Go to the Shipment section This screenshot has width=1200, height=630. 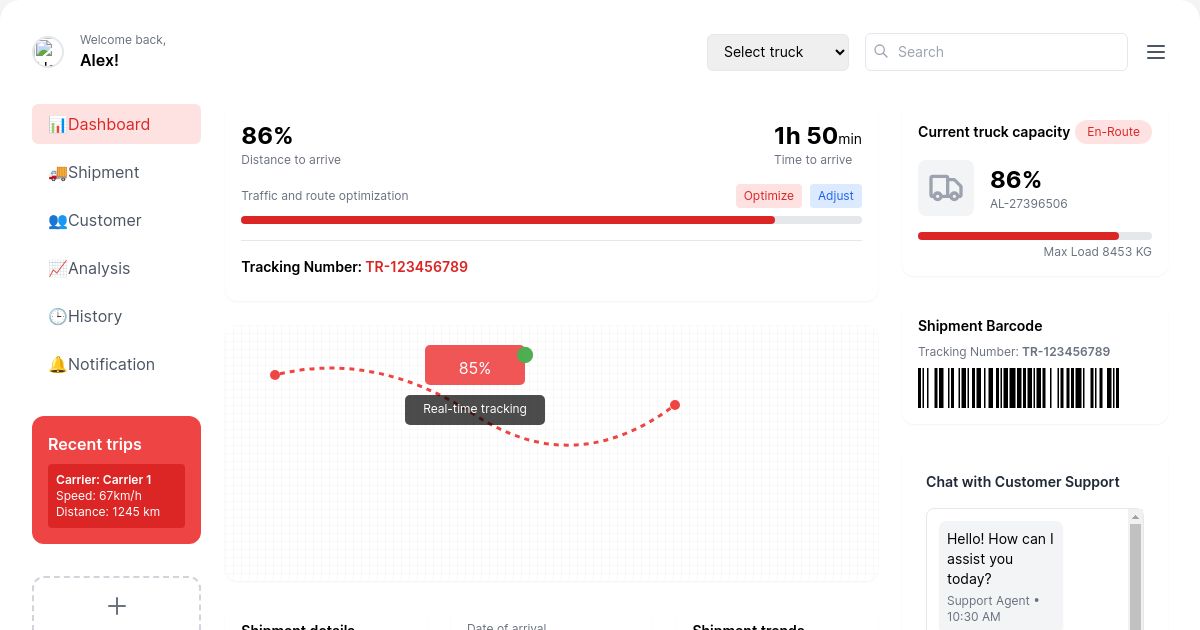tap(116, 172)
